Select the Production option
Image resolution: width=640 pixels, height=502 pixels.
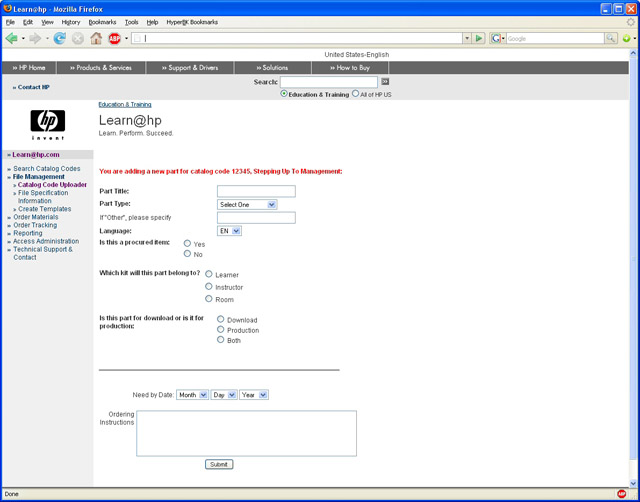[x=220, y=329]
